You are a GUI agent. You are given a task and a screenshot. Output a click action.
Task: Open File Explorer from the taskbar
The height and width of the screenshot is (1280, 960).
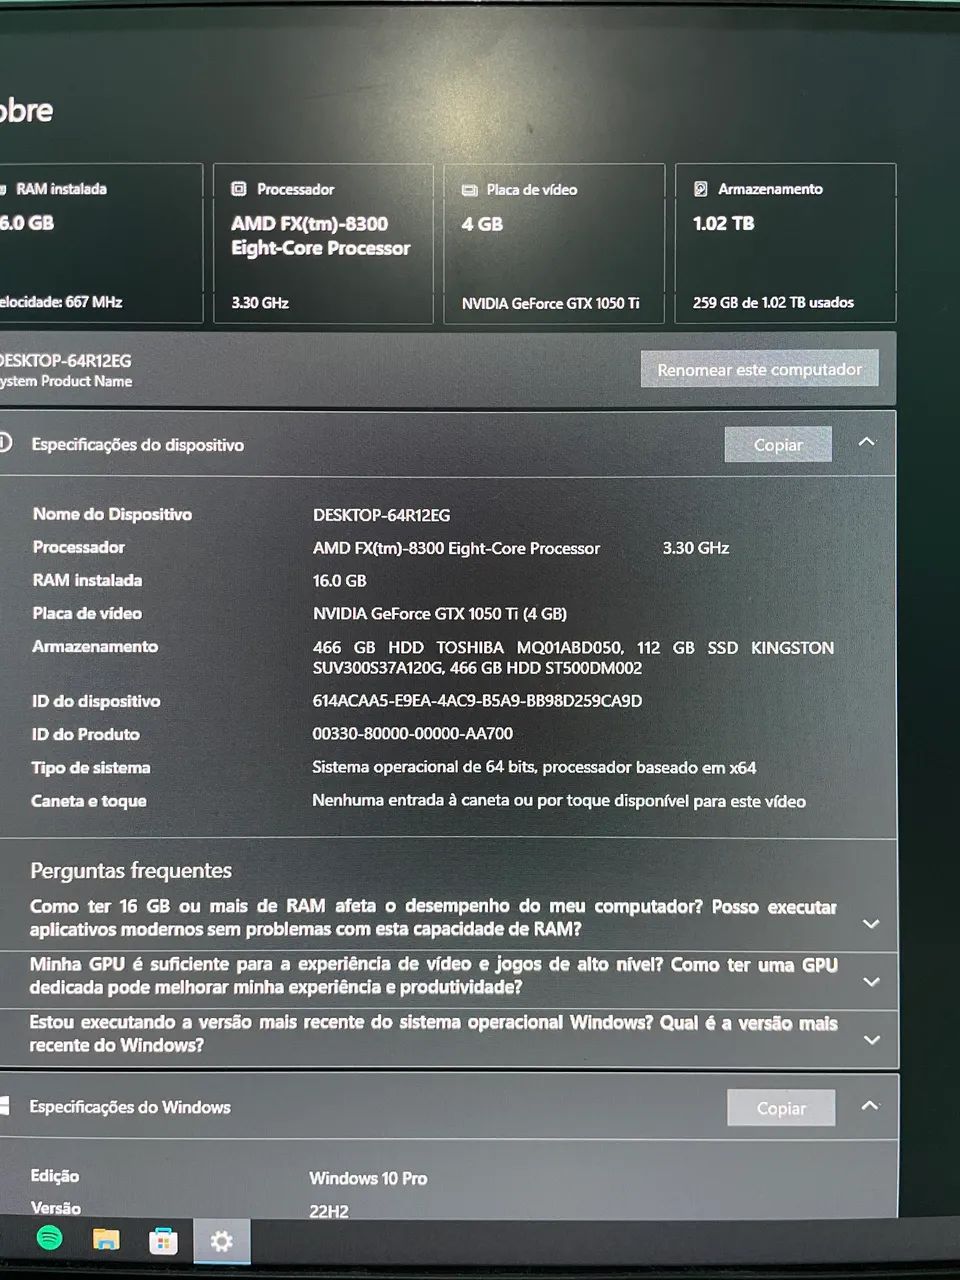[x=106, y=1240]
